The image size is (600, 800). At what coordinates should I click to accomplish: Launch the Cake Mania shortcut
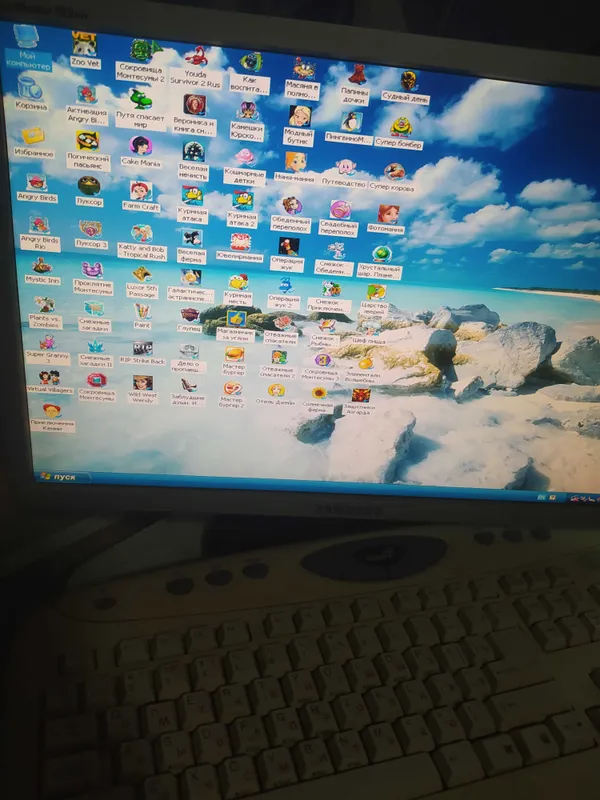[x=141, y=153]
